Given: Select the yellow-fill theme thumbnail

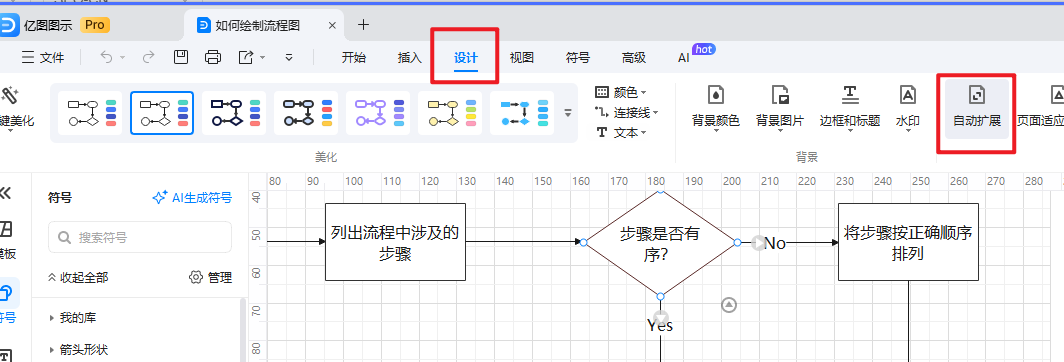Looking at the screenshot, I should pos(450,113).
